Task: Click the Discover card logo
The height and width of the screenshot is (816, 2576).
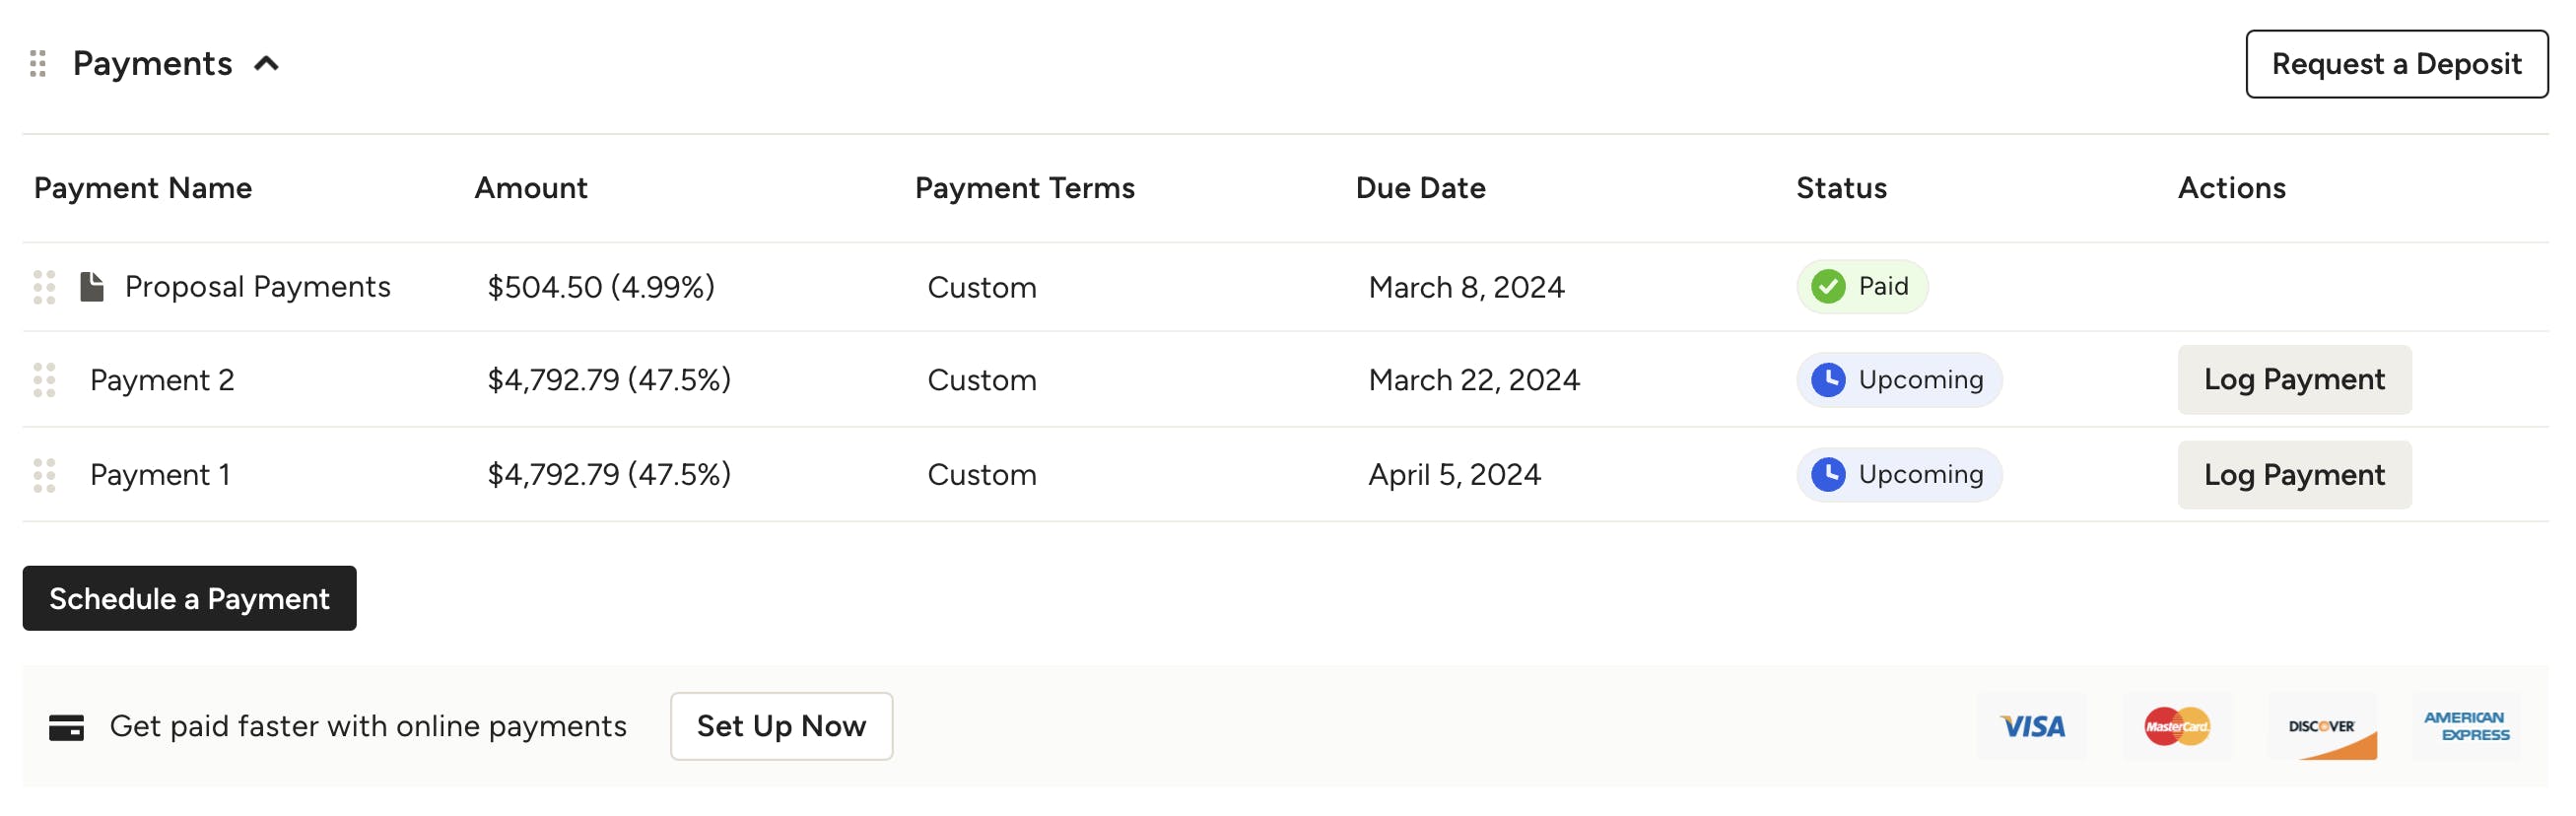Action: pyautogui.click(x=2321, y=727)
